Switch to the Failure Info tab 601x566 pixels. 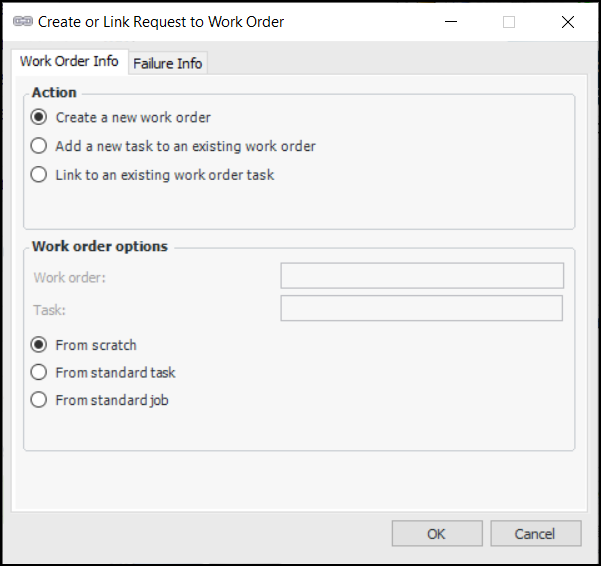tap(168, 63)
